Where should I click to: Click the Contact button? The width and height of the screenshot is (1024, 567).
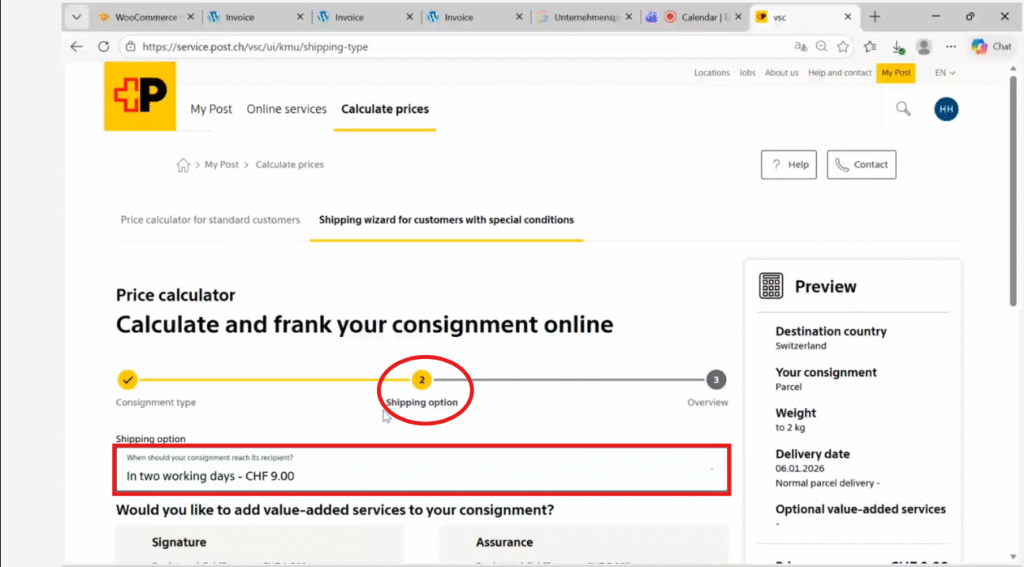point(861,165)
